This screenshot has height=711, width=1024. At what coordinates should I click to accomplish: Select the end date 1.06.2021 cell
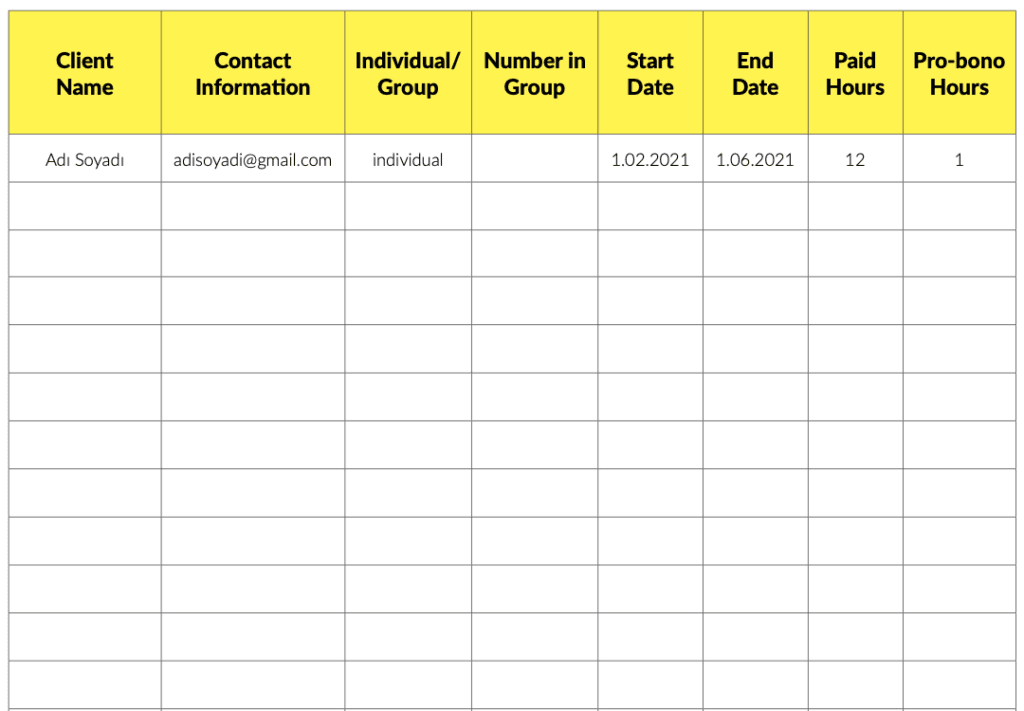755,159
